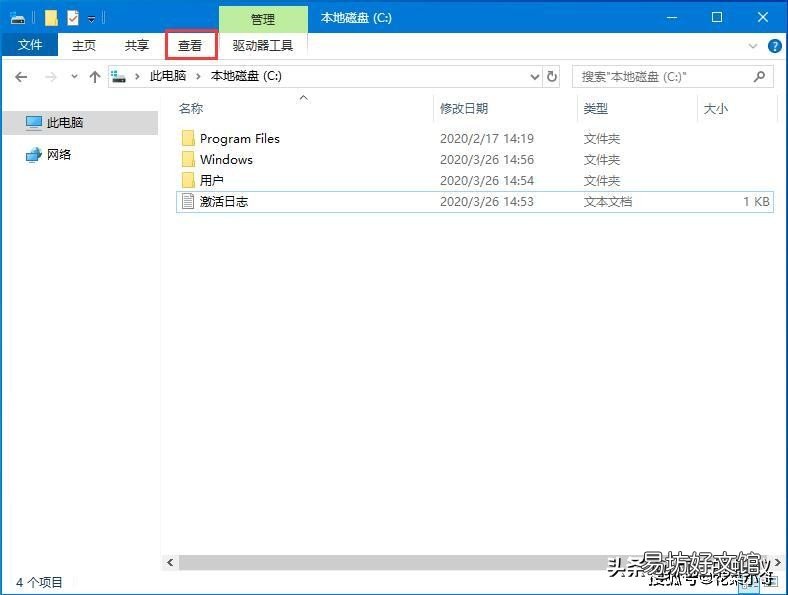Select the 用户 folder icon
This screenshot has height=595, width=788.
pyautogui.click(x=188, y=180)
